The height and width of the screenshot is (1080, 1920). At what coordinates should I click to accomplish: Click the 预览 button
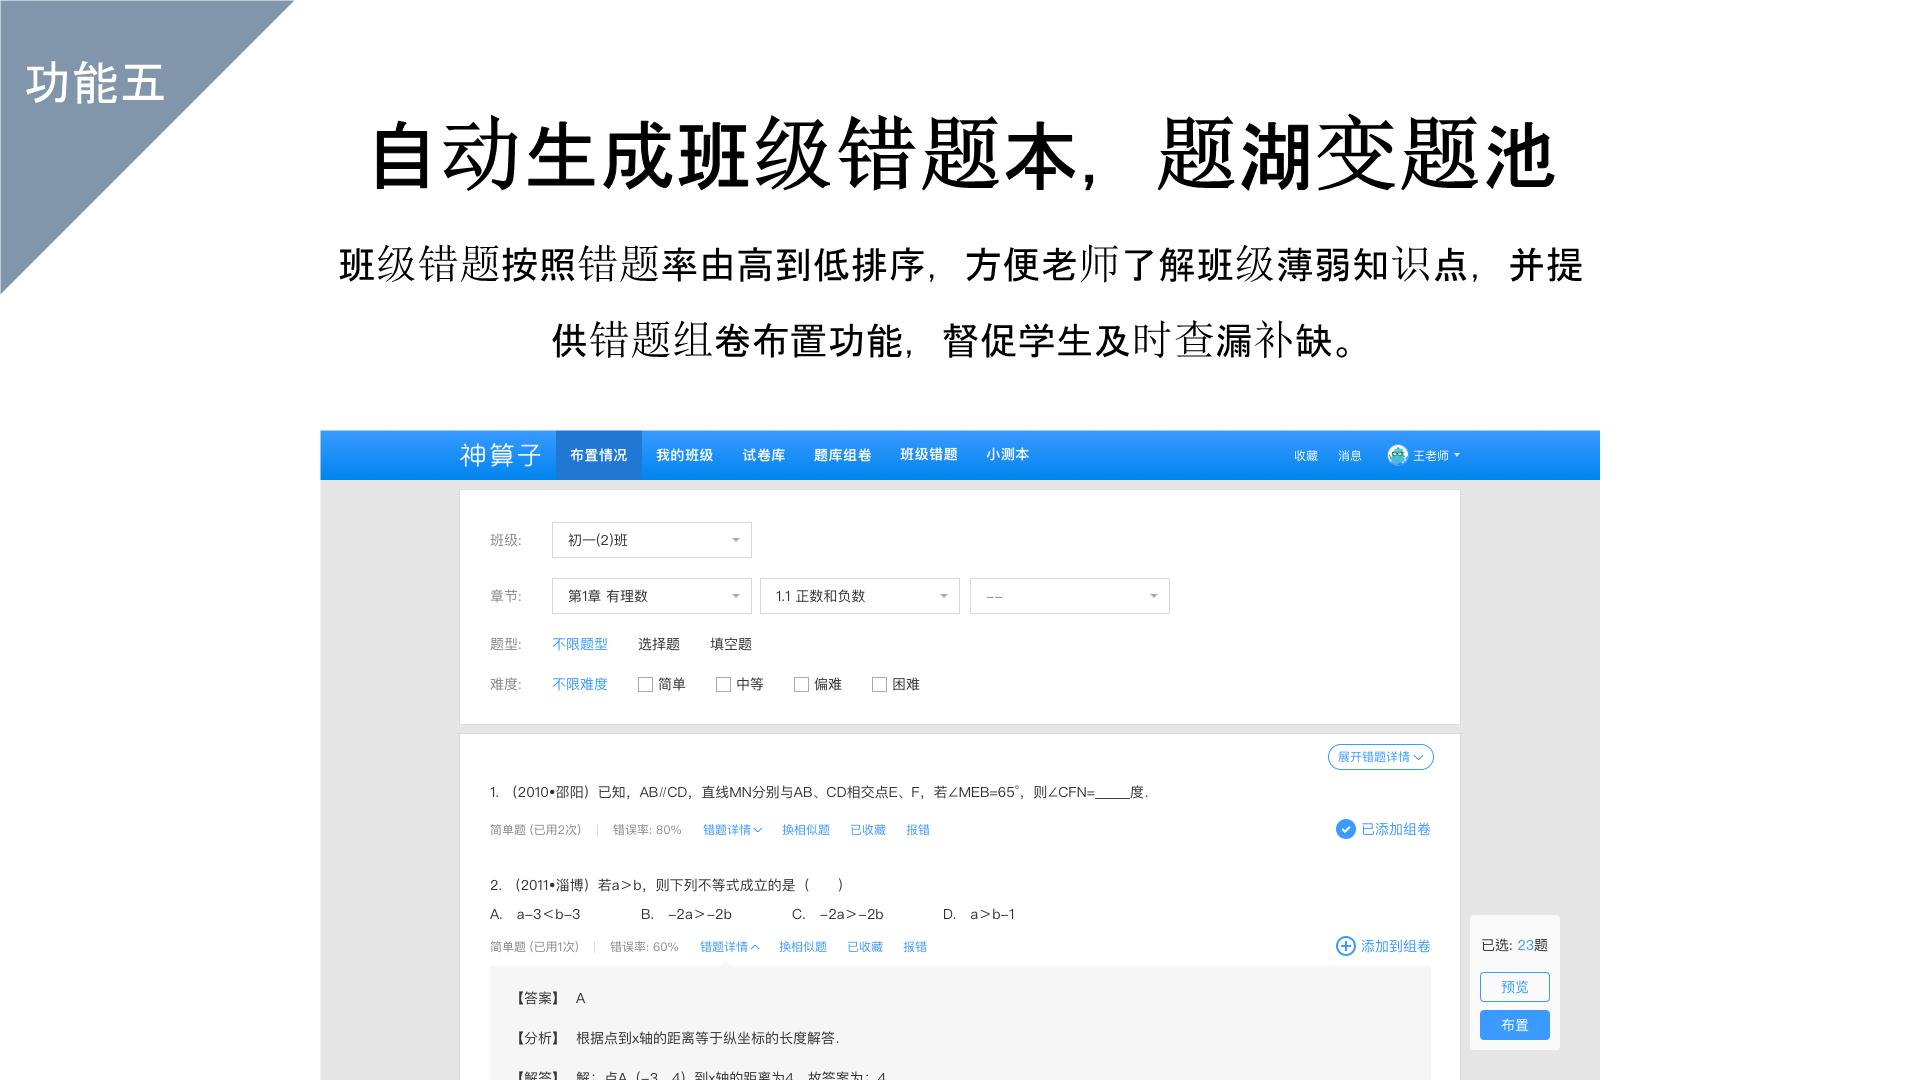coord(1514,987)
